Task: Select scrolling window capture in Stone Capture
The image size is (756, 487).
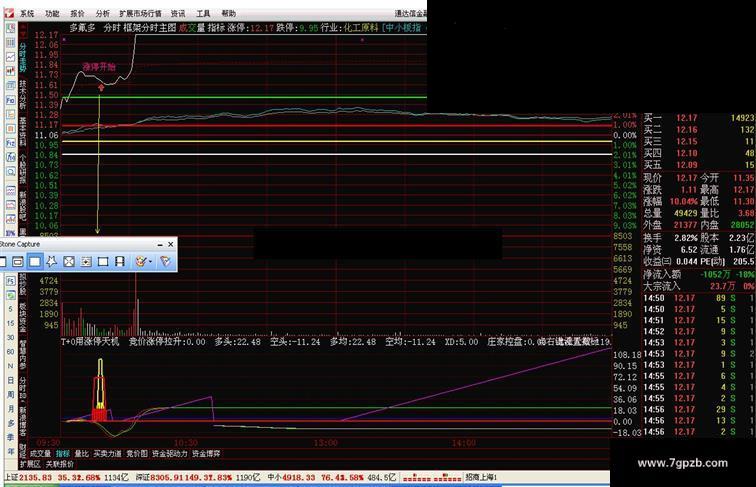Action: pos(86,261)
